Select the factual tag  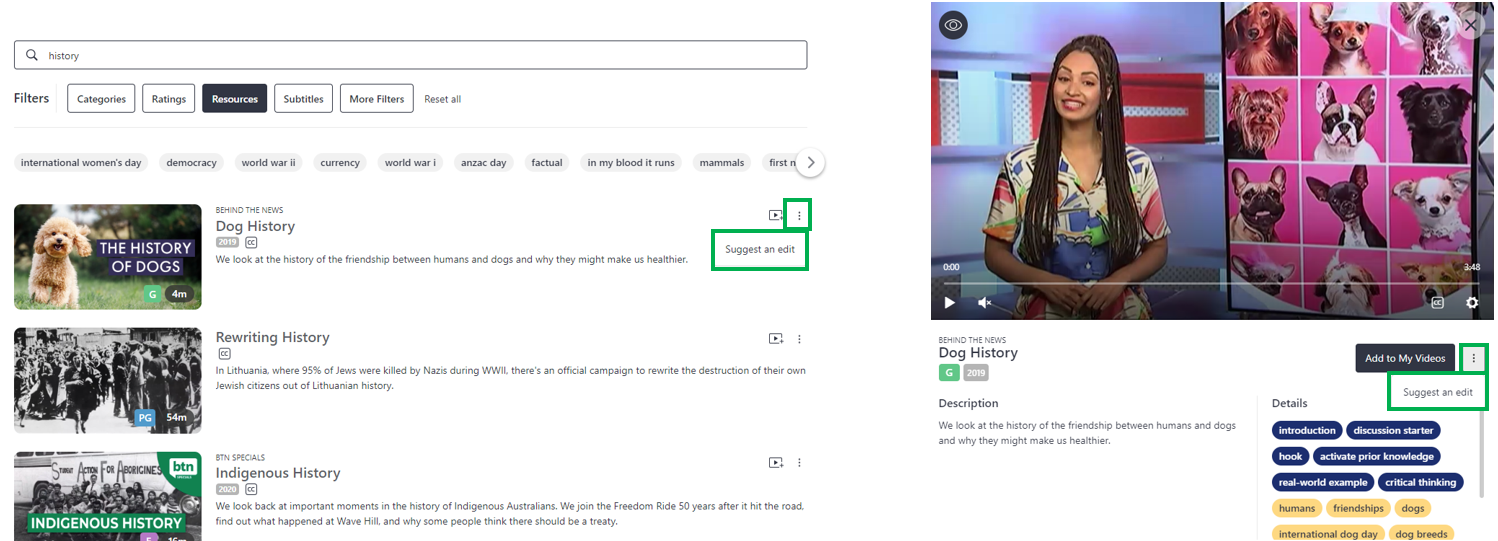[547, 162]
